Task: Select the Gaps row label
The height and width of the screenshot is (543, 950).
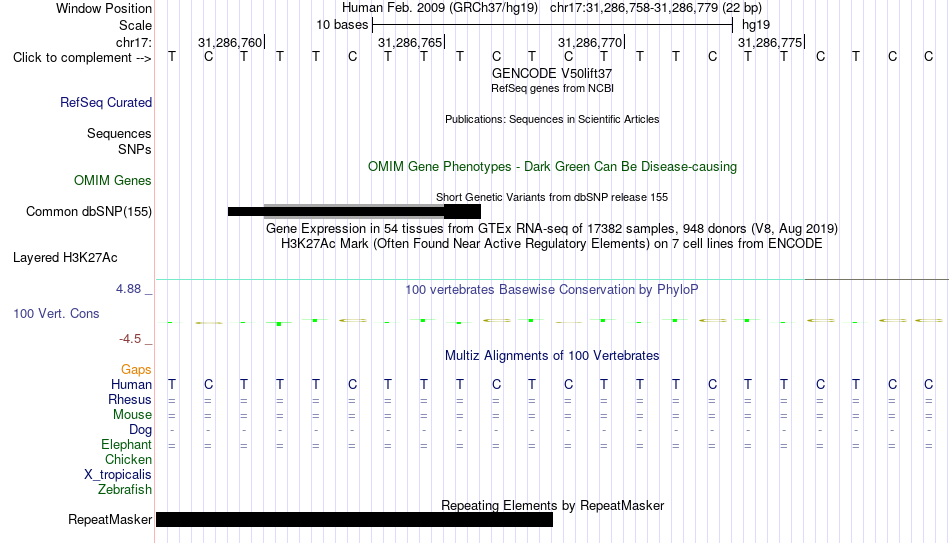Action: pos(136,370)
